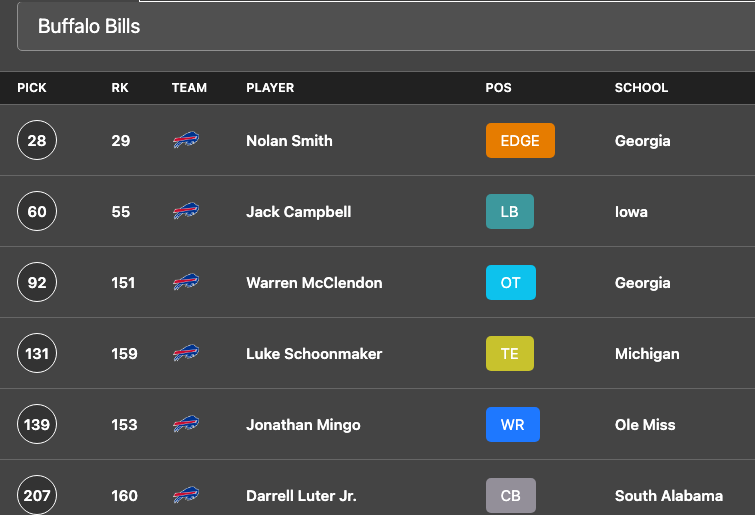
Task: Click the Bills logo in Luke Schoonmaker row
Action: (x=186, y=353)
